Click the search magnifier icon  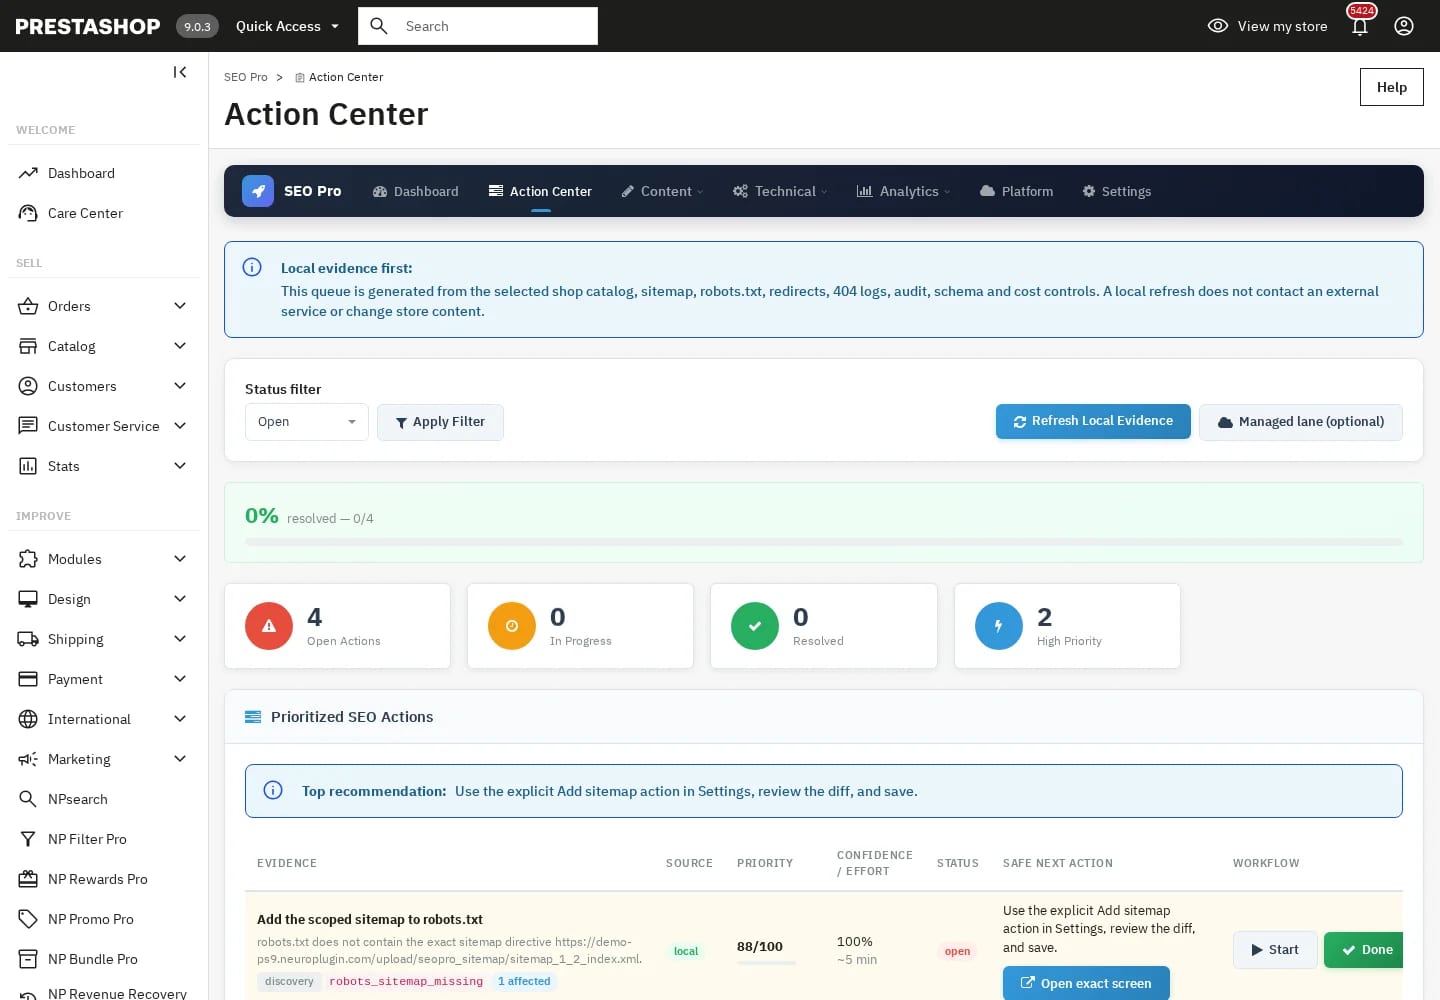point(379,26)
